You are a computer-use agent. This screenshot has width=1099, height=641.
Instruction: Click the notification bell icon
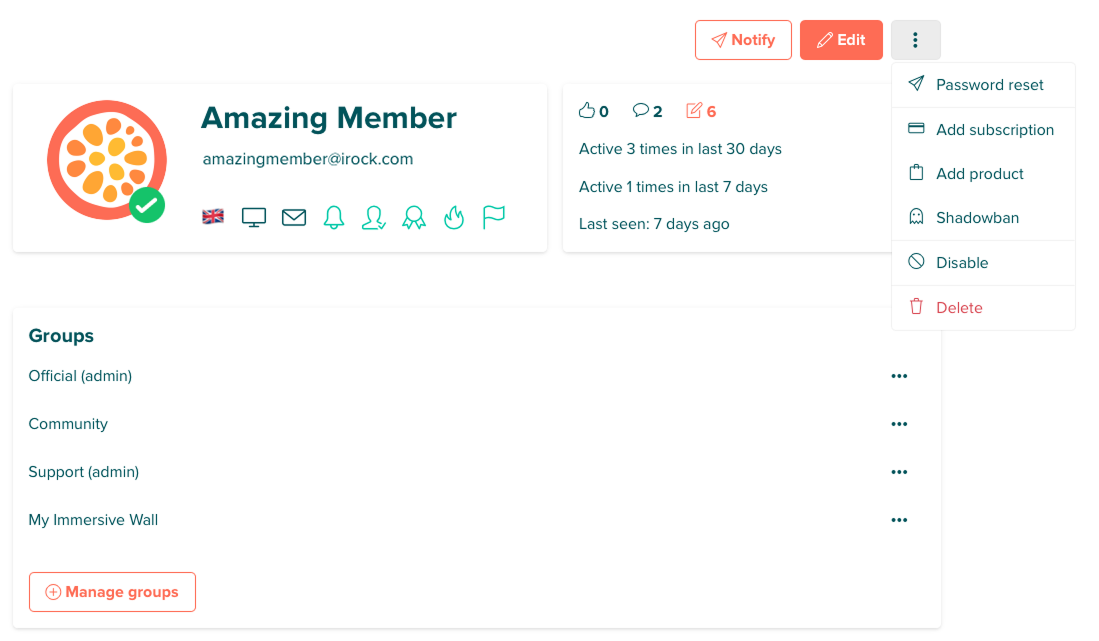(x=333, y=216)
